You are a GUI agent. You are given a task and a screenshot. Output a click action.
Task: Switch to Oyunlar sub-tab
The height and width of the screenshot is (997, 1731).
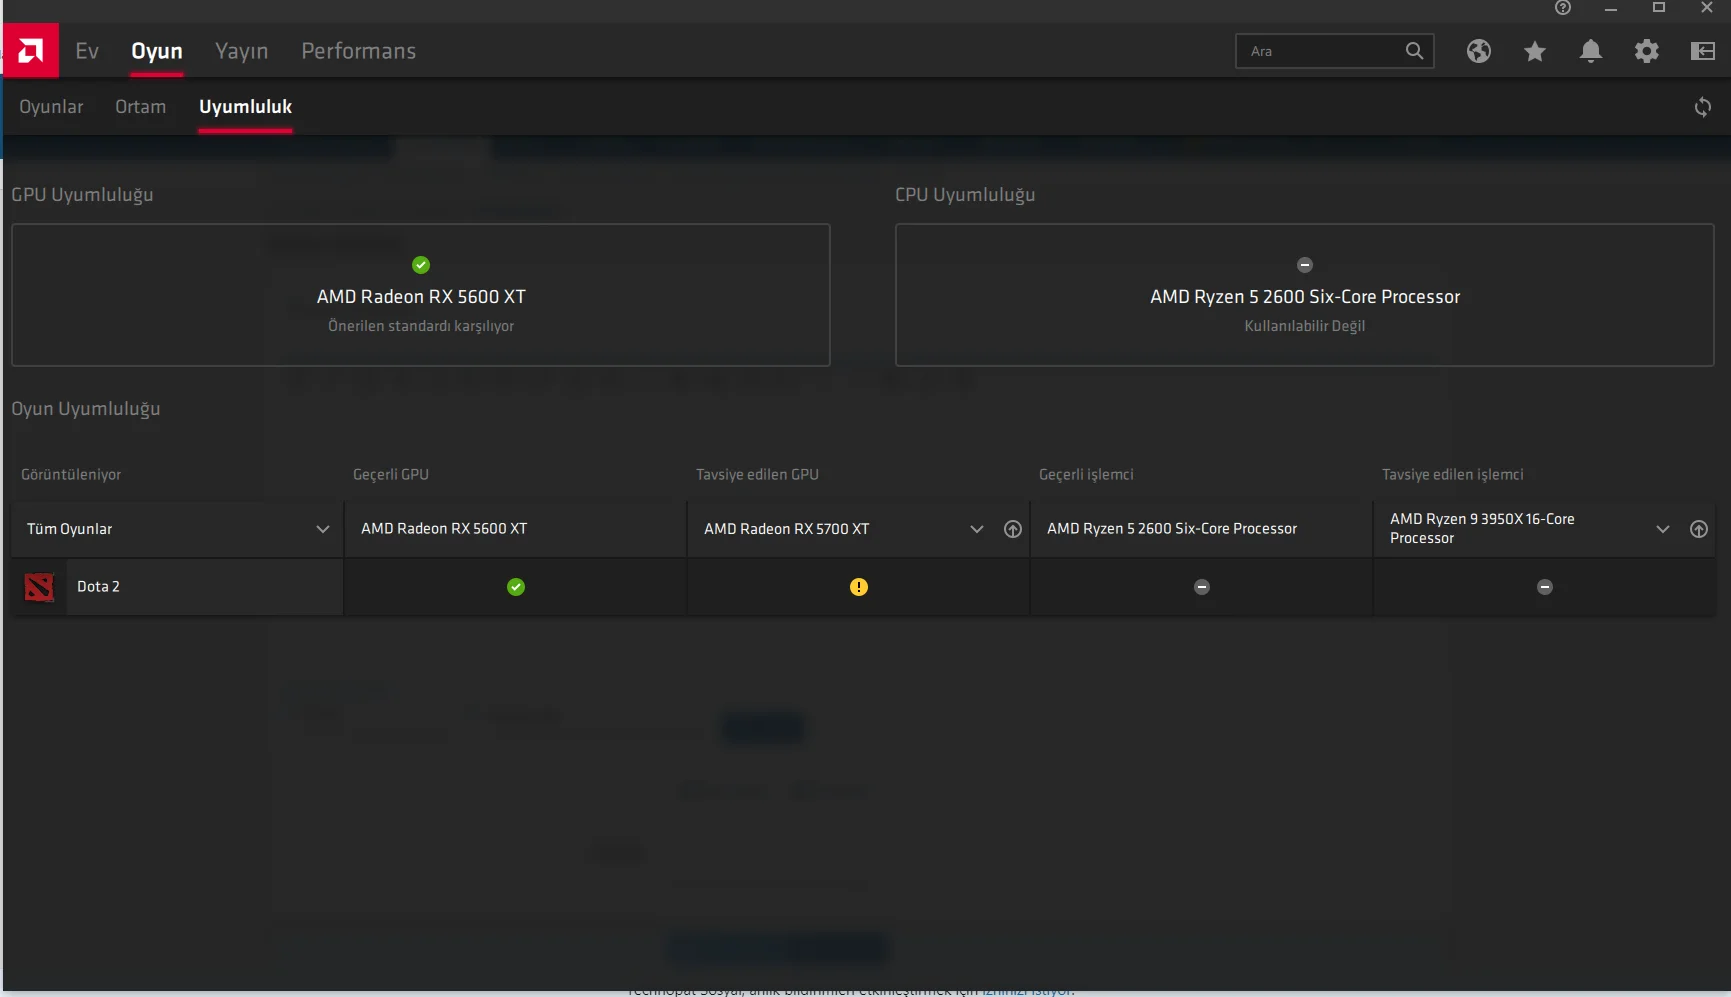51,107
